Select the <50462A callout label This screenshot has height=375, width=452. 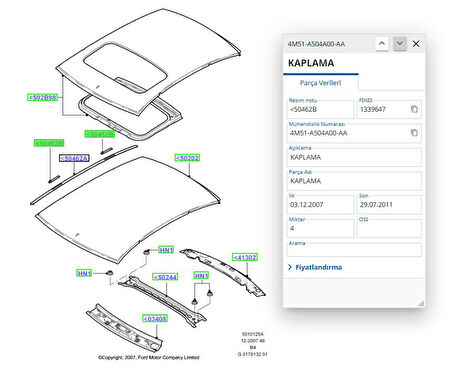(x=74, y=158)
